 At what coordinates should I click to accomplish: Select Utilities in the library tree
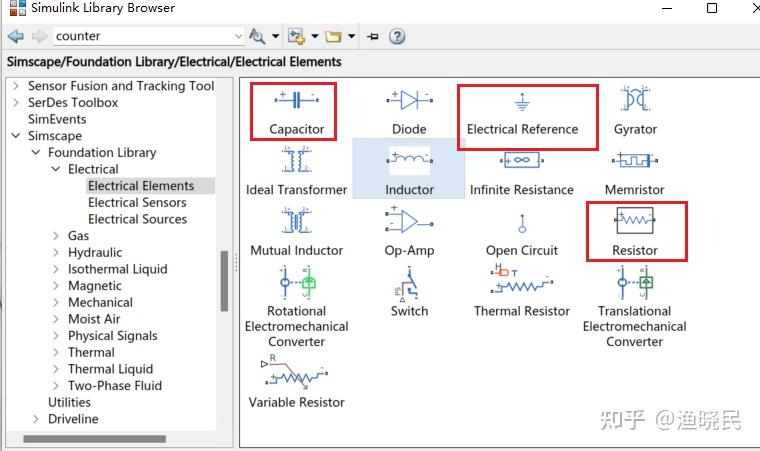point(69,402)
